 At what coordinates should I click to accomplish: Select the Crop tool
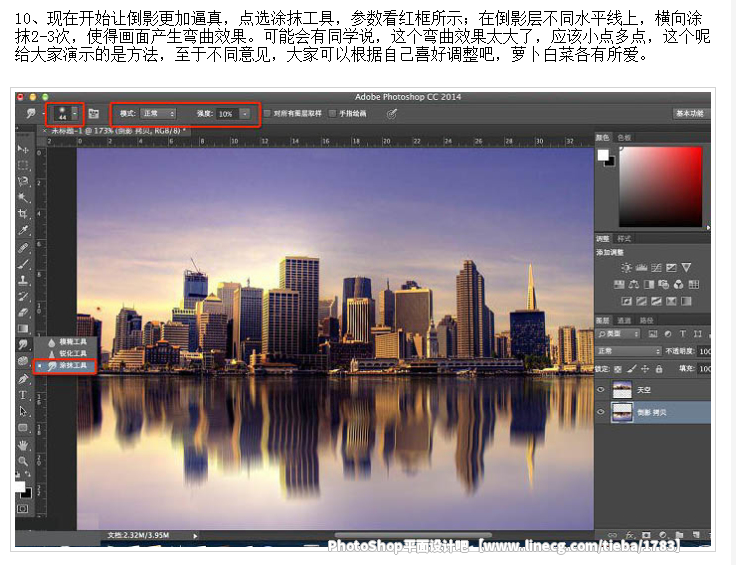pyautogui.click(x=23, y=214)
